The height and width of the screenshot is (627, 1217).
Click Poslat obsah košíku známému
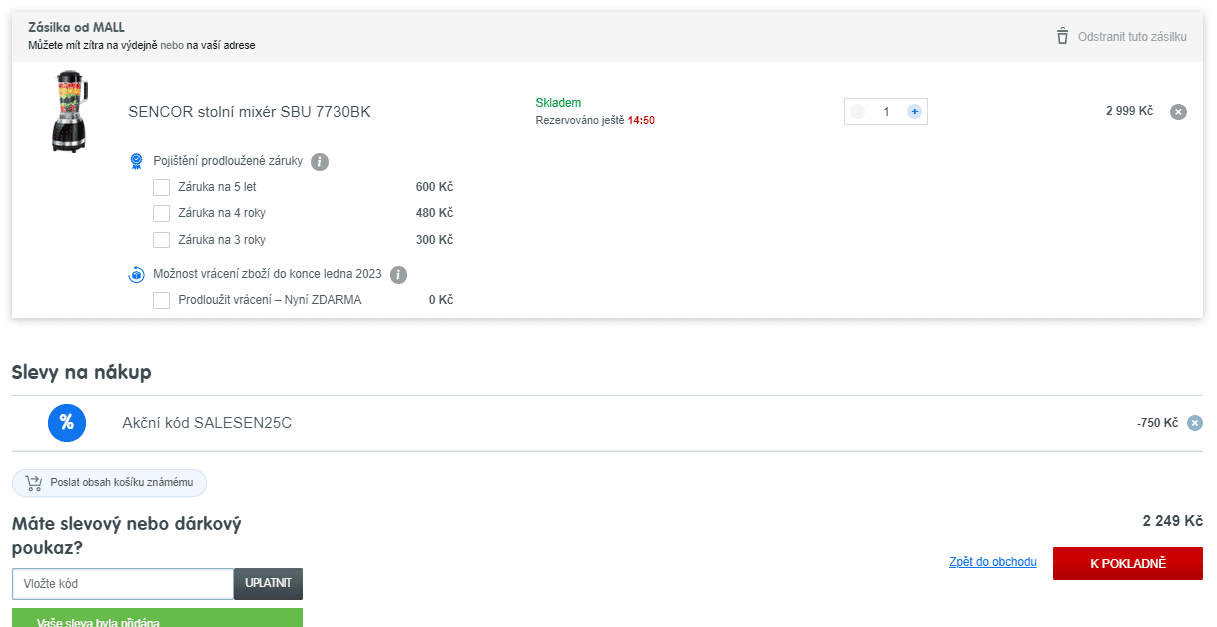point(109,483)
